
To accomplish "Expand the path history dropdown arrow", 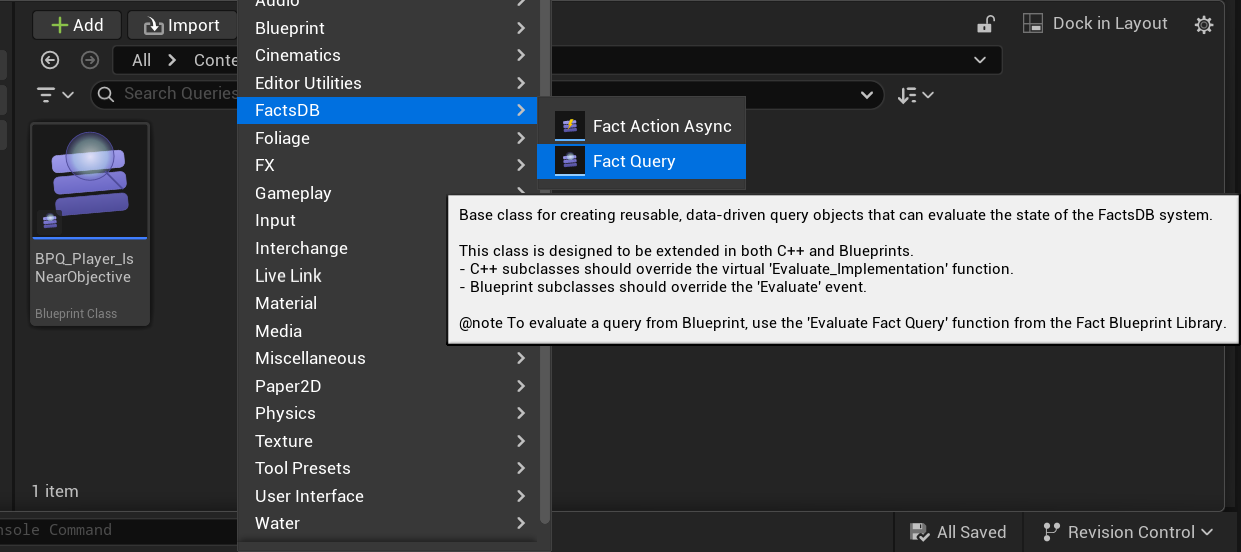I will pos(979,60).
